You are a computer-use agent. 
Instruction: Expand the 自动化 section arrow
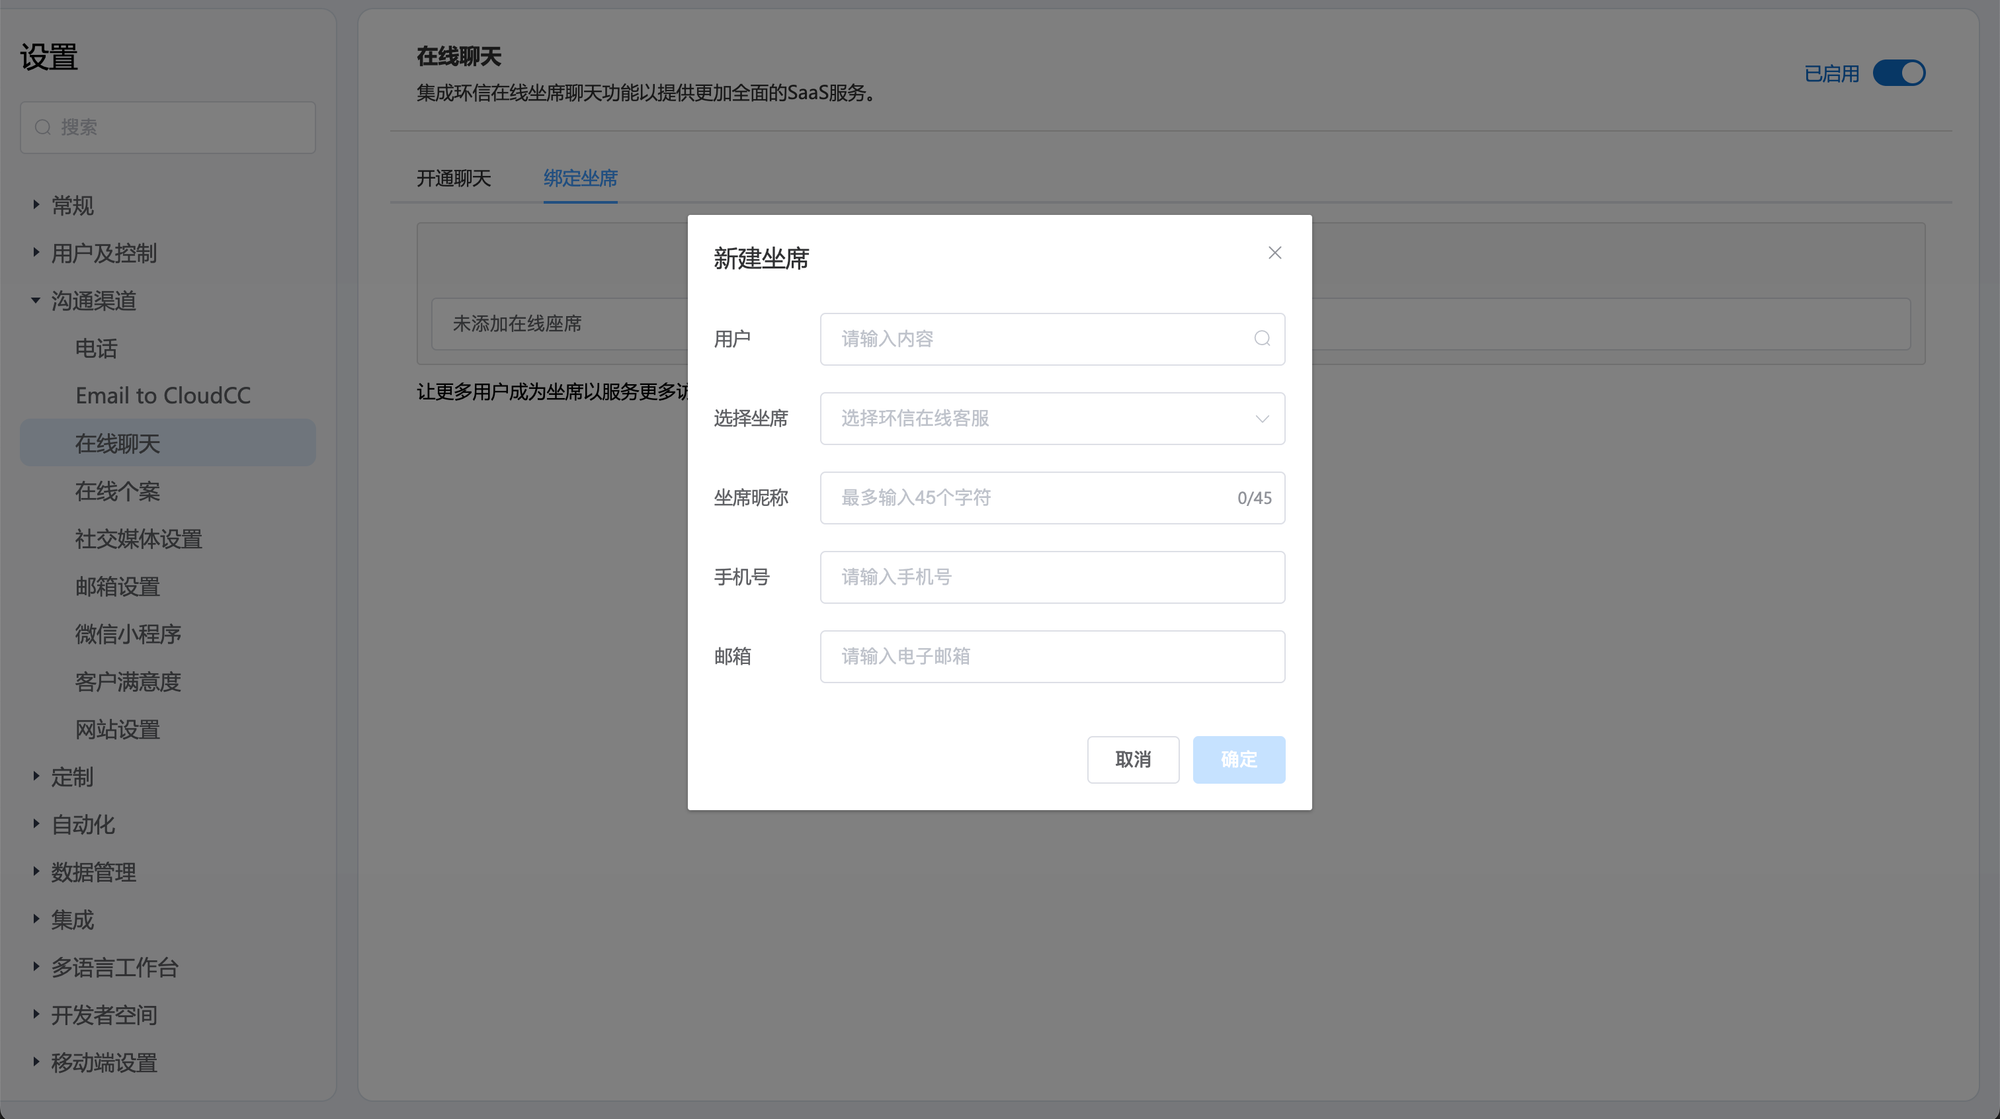point(36,824)
